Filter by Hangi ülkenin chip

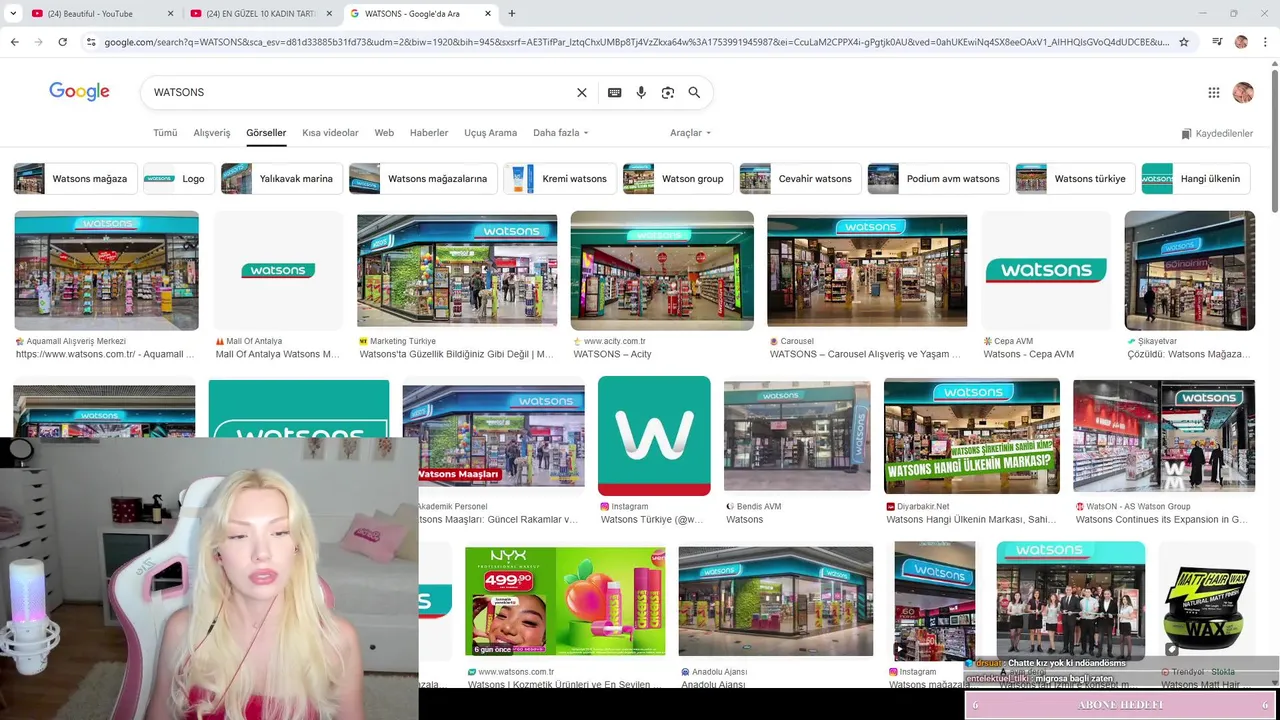tap(1195, 179)
